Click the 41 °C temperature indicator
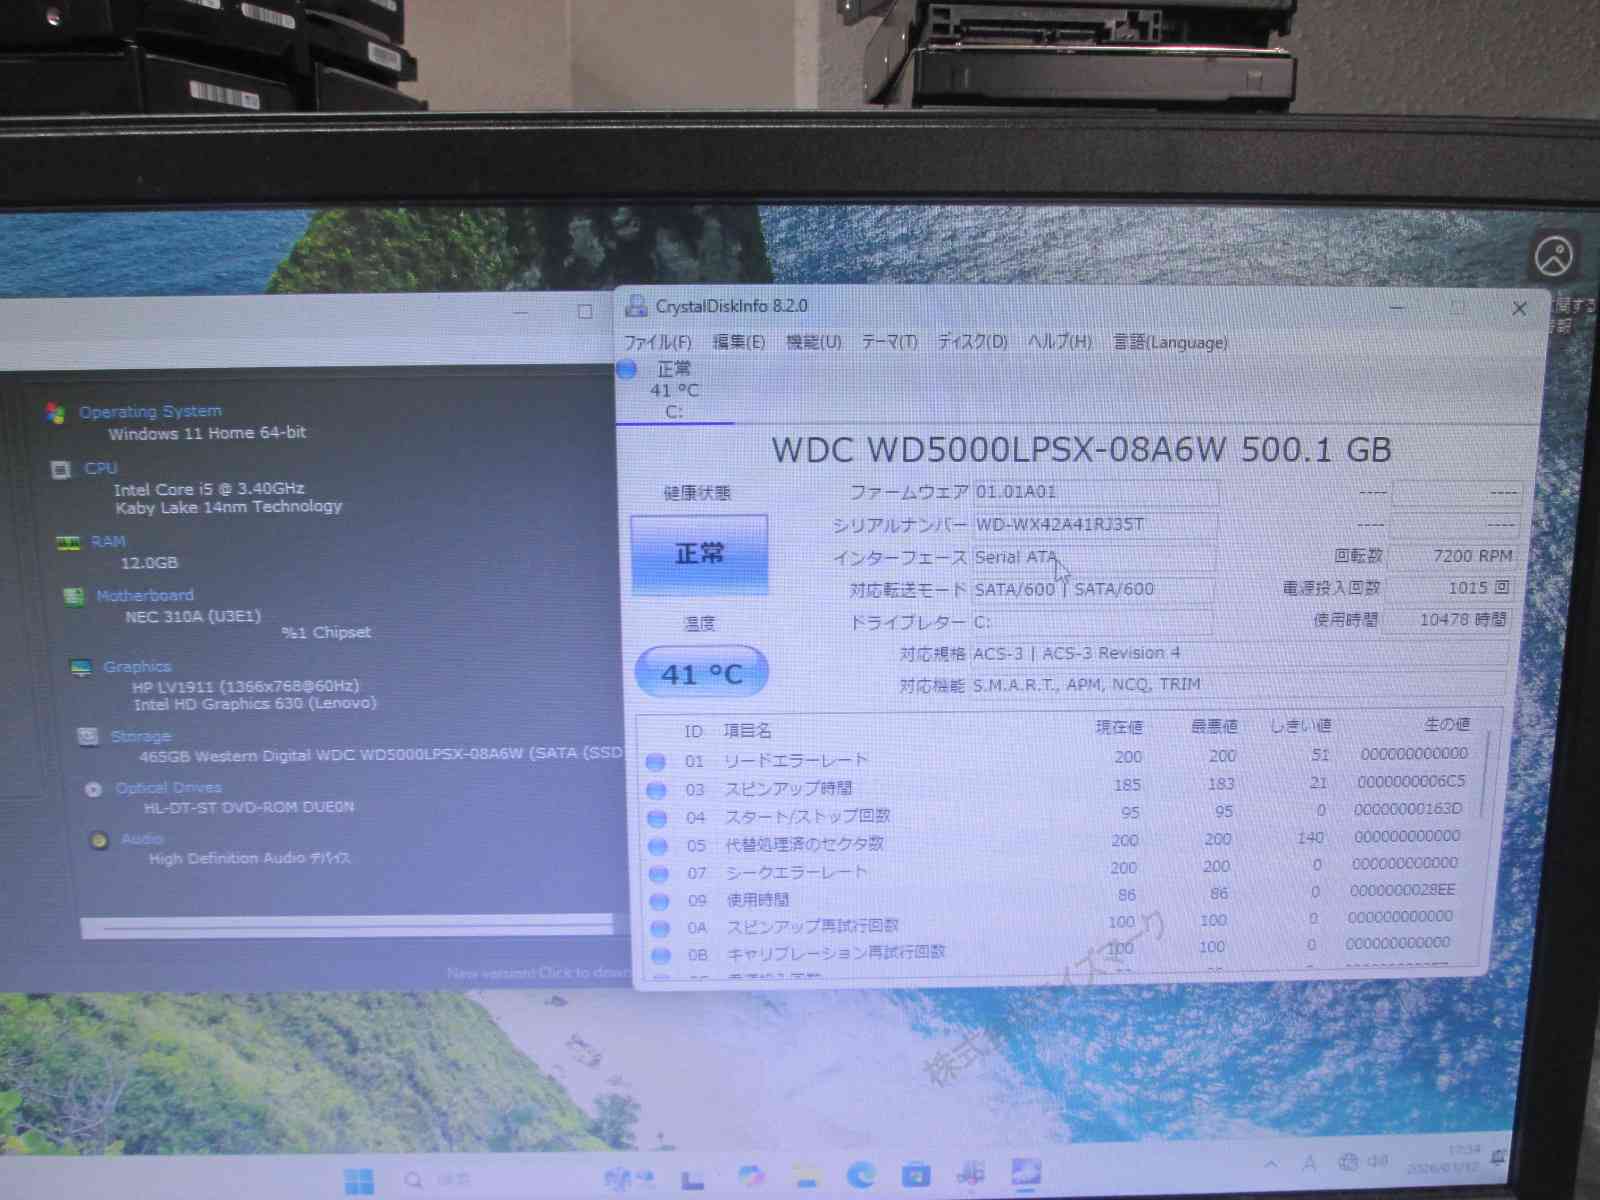The image size is (1600, 1200). (x=701, y=673)
